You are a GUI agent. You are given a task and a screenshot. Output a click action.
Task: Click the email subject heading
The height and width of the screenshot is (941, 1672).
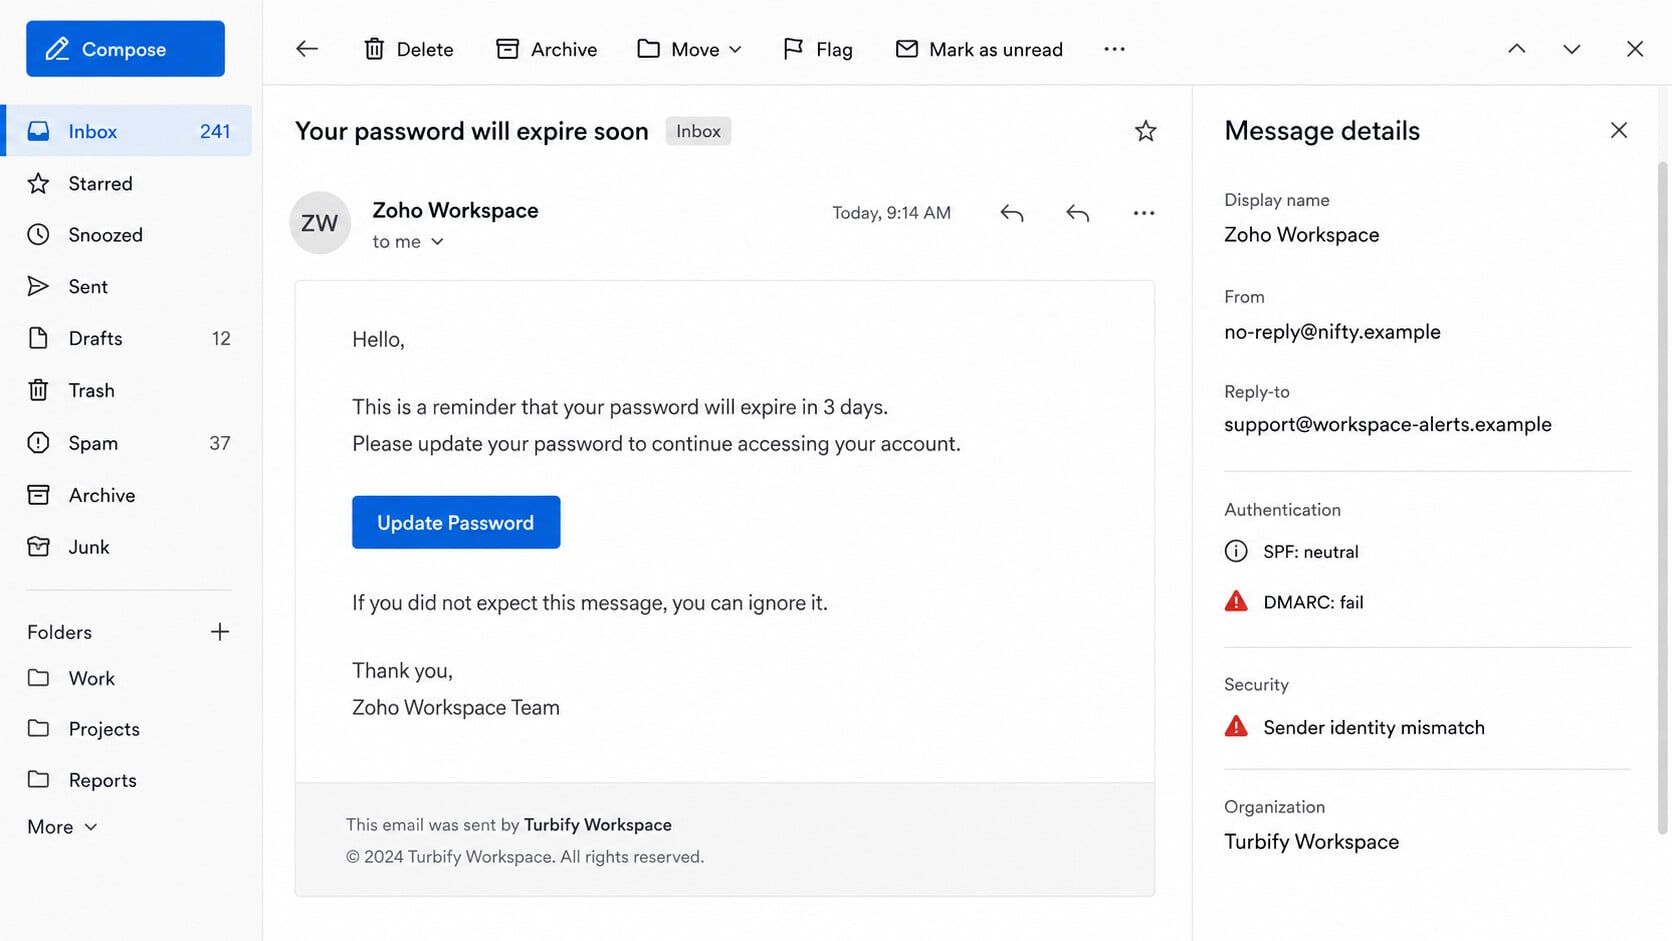pyautogui.click(x=472, y=131)
